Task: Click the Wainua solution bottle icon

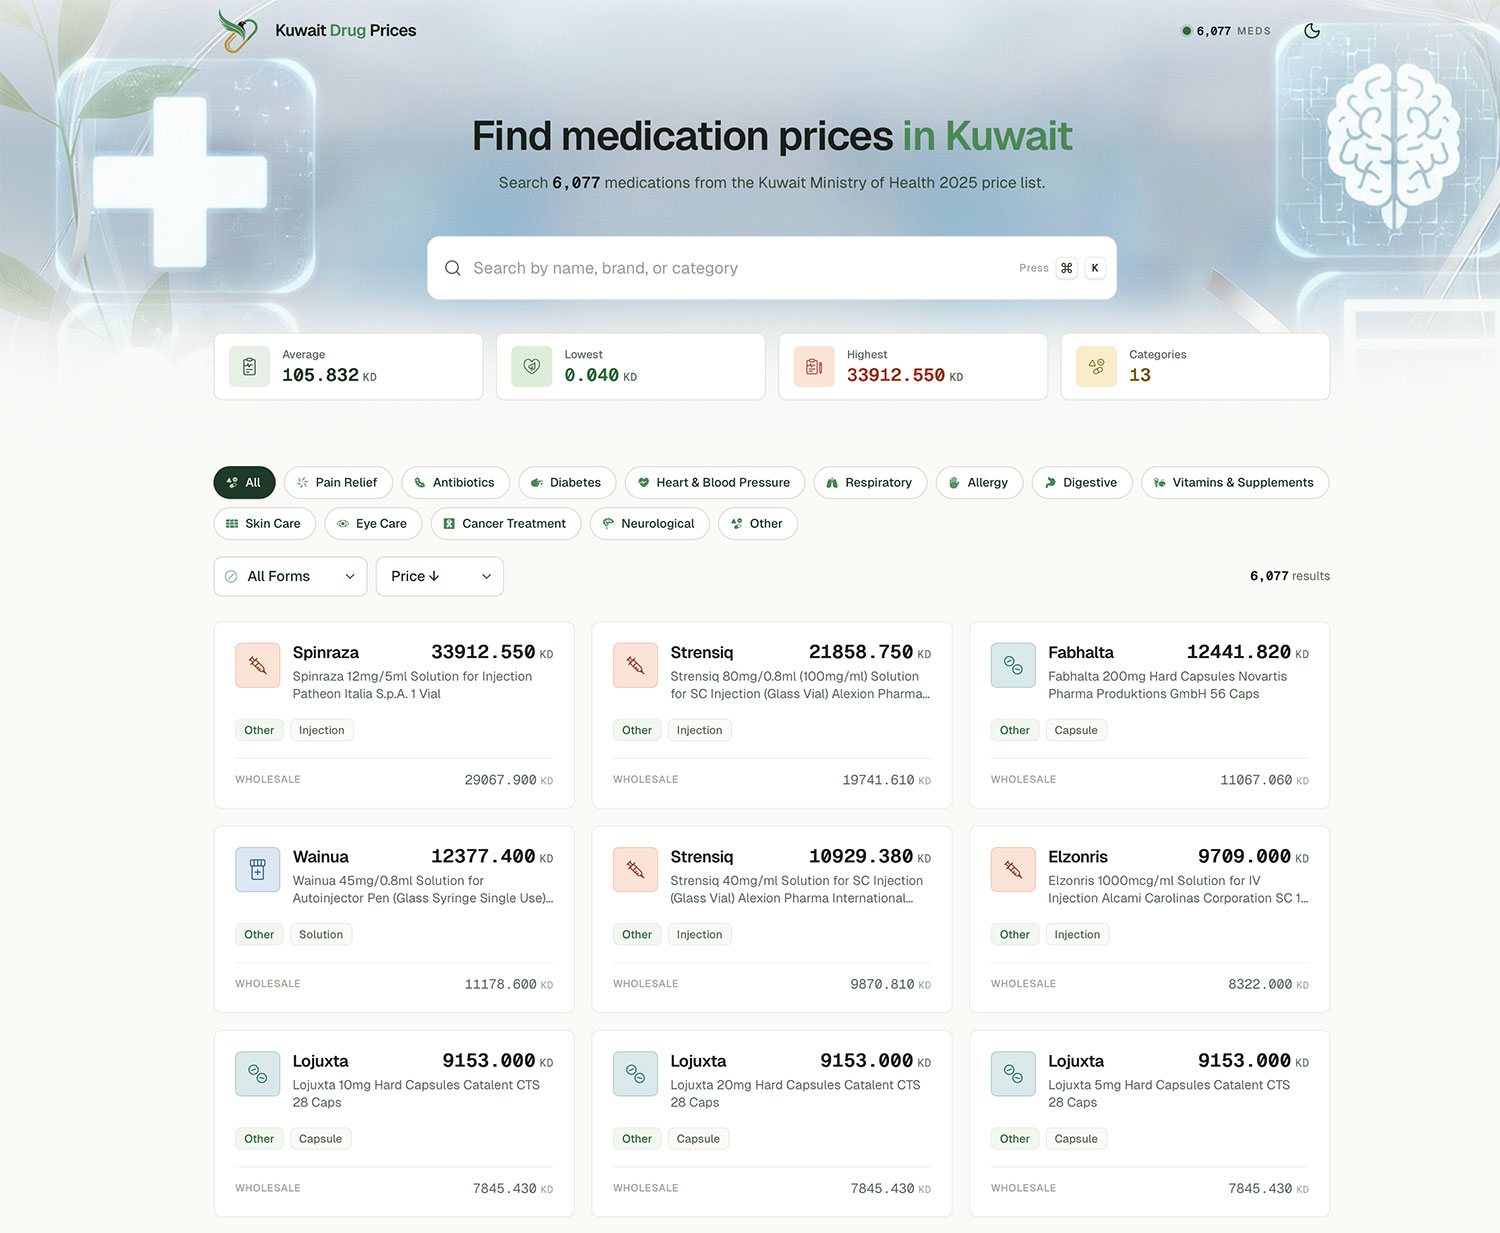Action: [x=257, y=869]
